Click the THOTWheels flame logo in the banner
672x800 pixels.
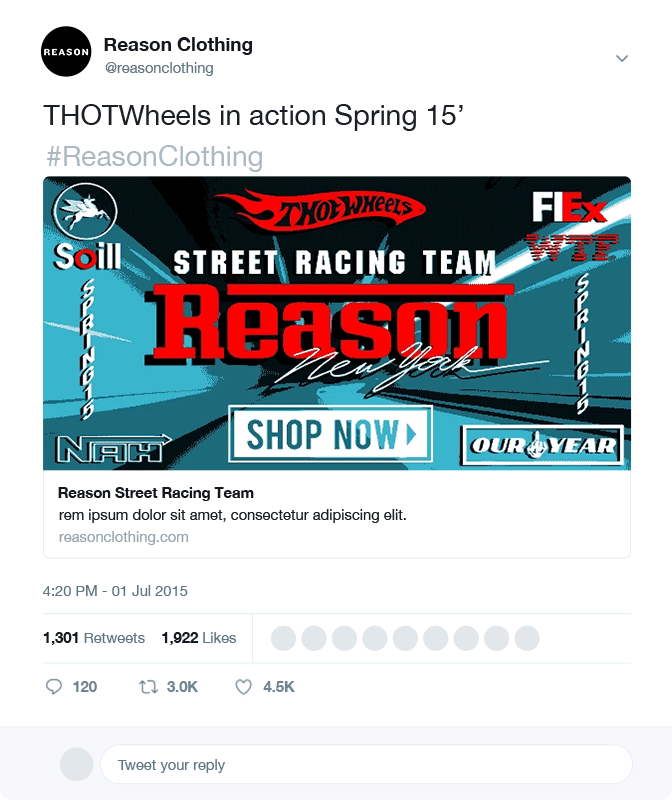[320, 209]
